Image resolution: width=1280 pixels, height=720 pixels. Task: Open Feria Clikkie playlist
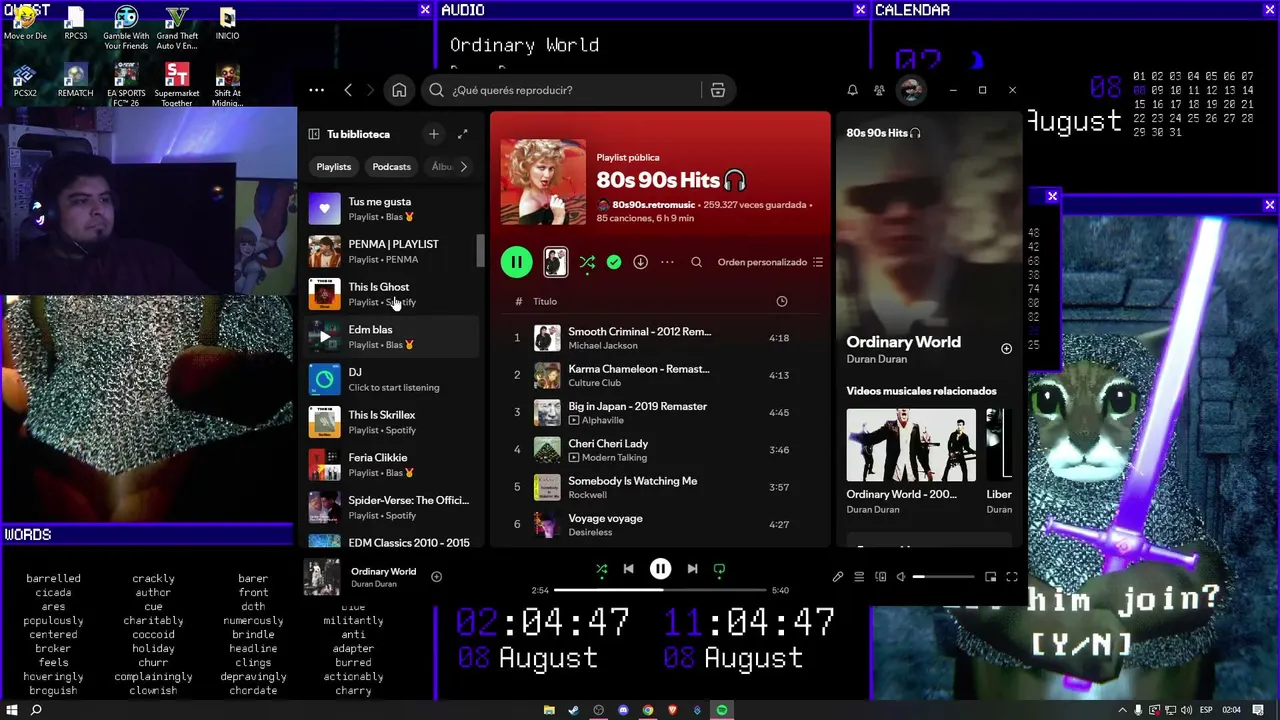(x=392, y=465)
